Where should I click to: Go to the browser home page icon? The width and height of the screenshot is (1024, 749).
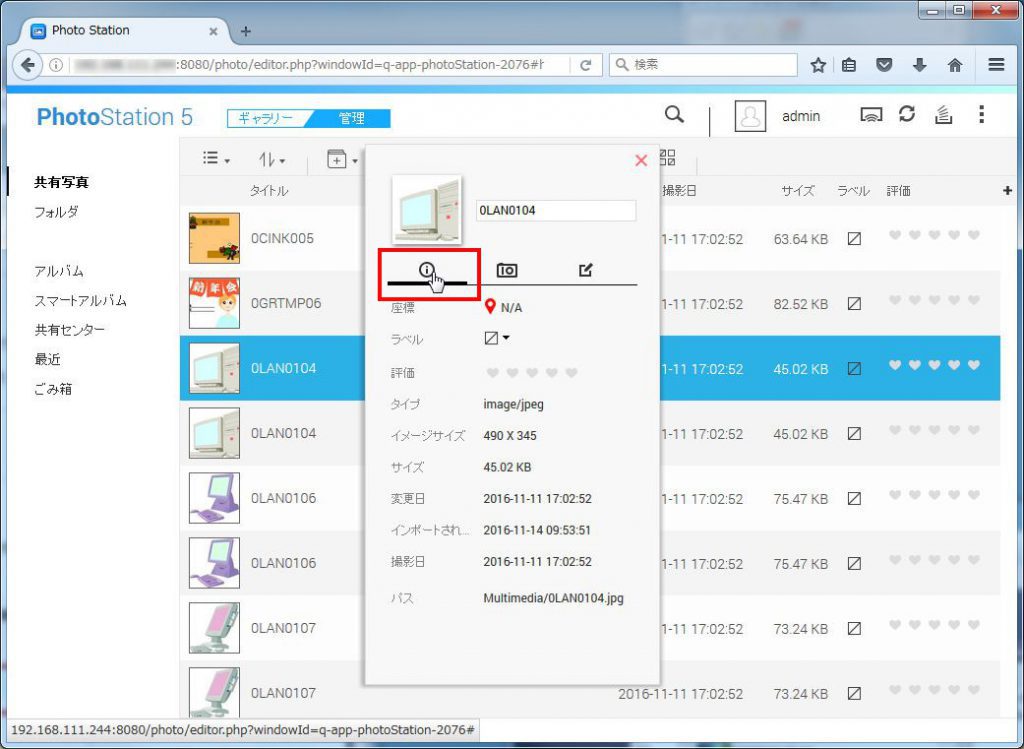[955, 65]
